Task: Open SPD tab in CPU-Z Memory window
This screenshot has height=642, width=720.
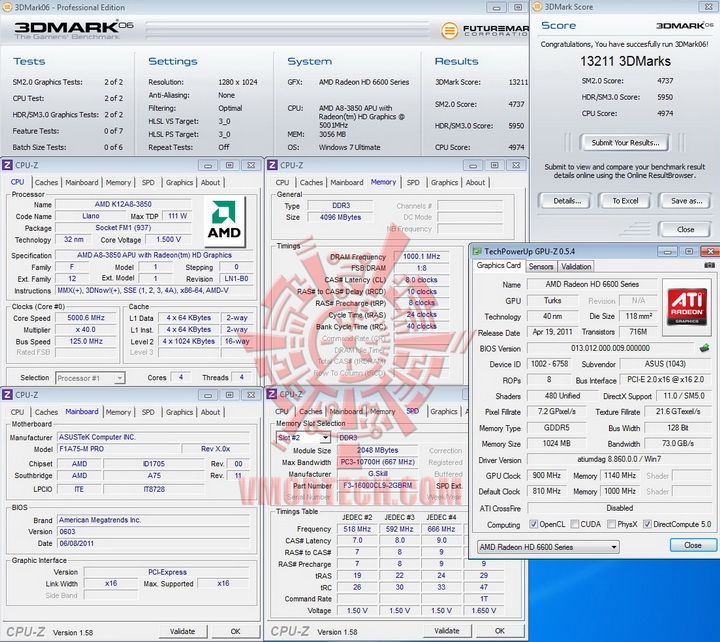Action: pos(413,182)
